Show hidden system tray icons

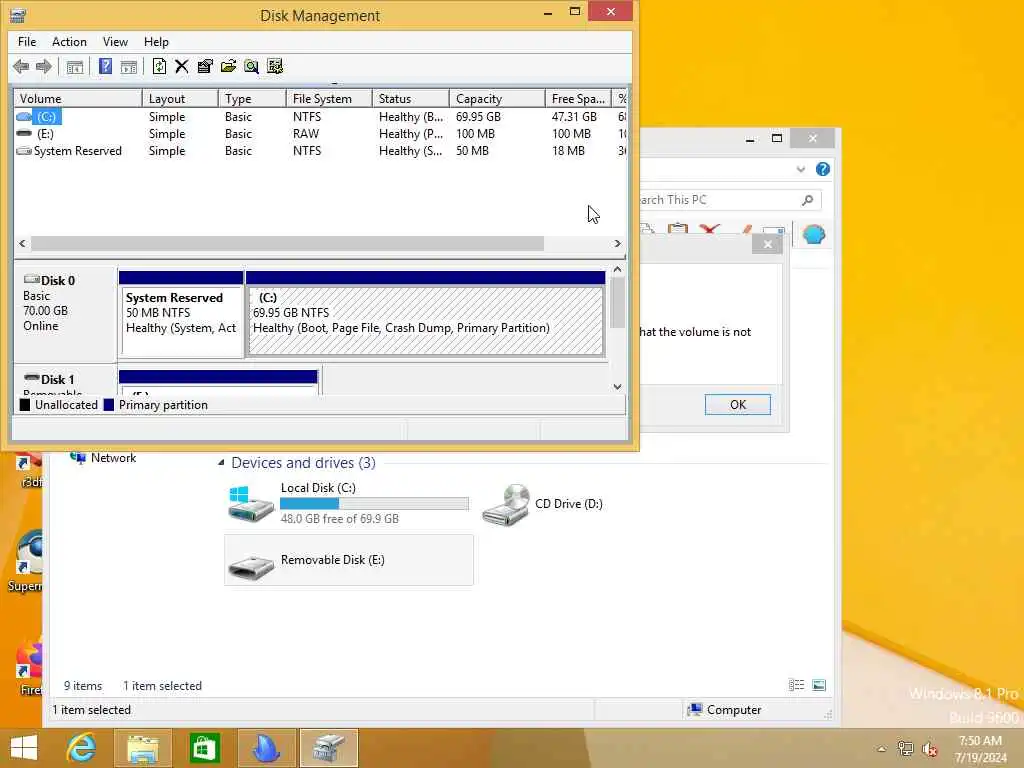click(882, 749)
